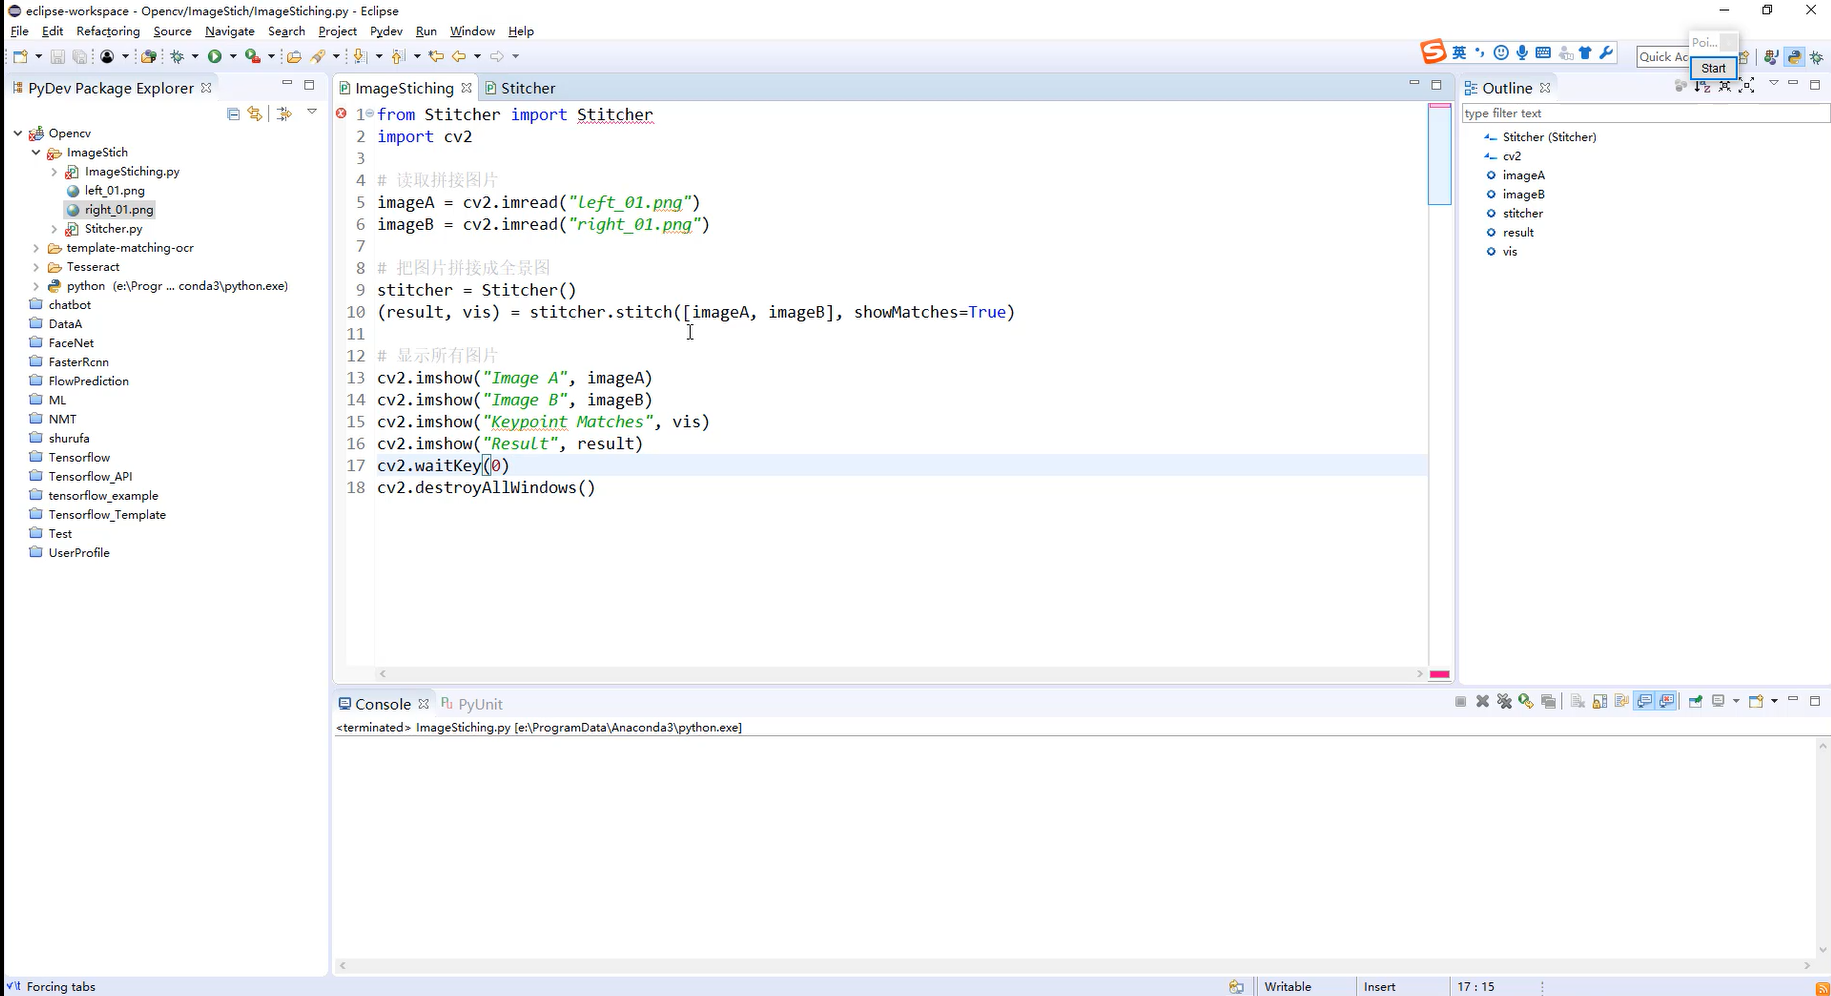This screenshot has height=996, width=1831.
Task: Click the Display Selected Console monitor icon
Action: coord(1718,701)
